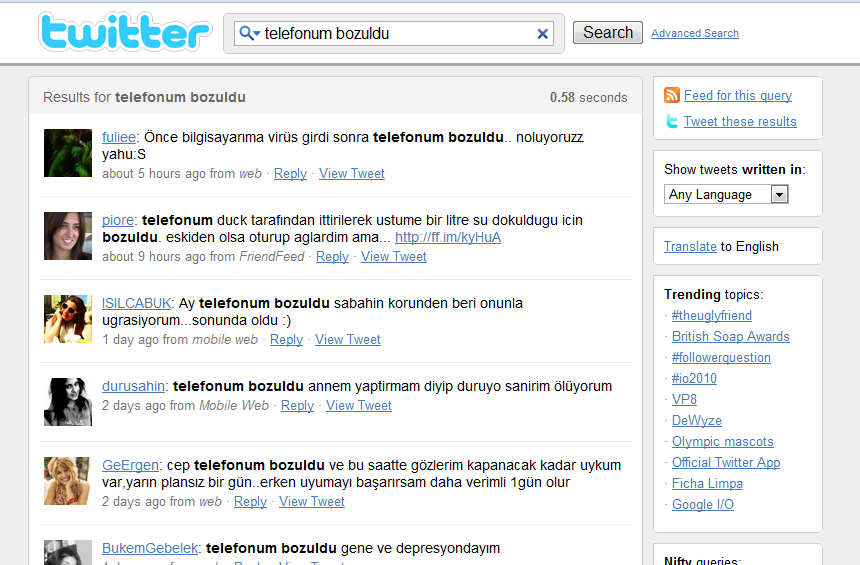Image resolution: width=860 pixels, height=565 pixels.
Task: Clear search text with the X icon
Action: click(543, 34)
